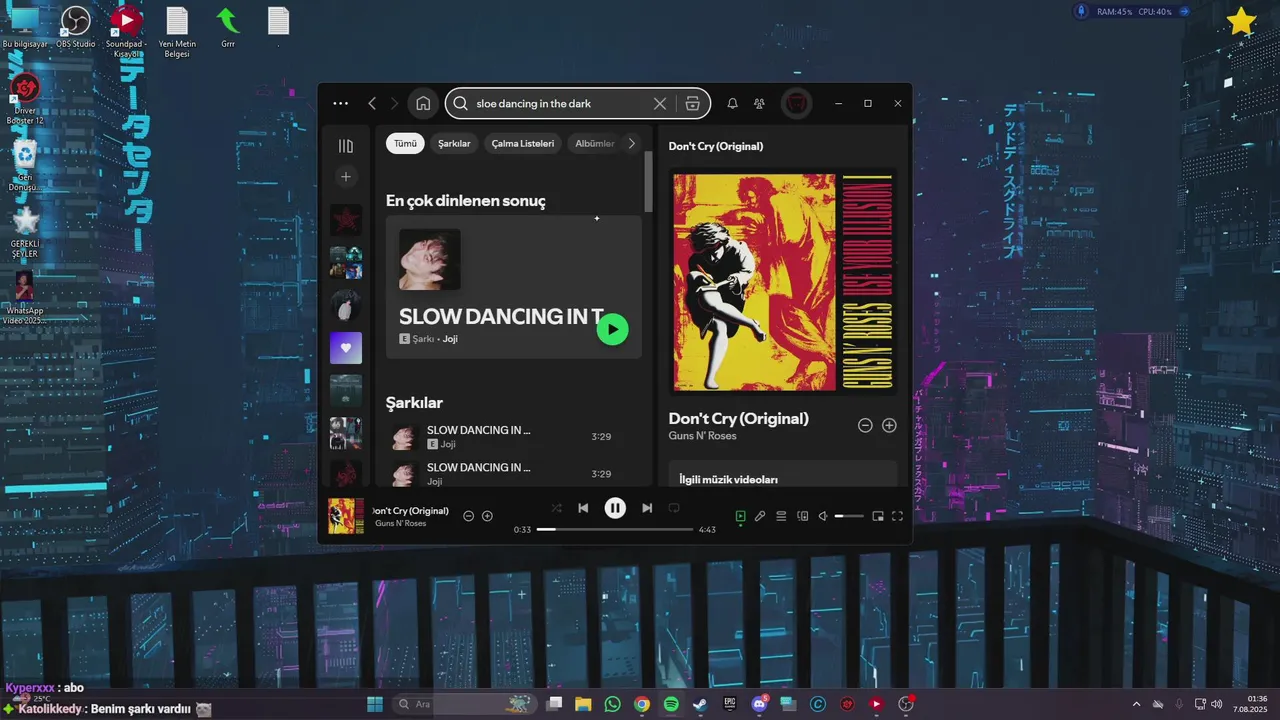Open the first SLOW DANCING IN song row

[x=515, y=437]
